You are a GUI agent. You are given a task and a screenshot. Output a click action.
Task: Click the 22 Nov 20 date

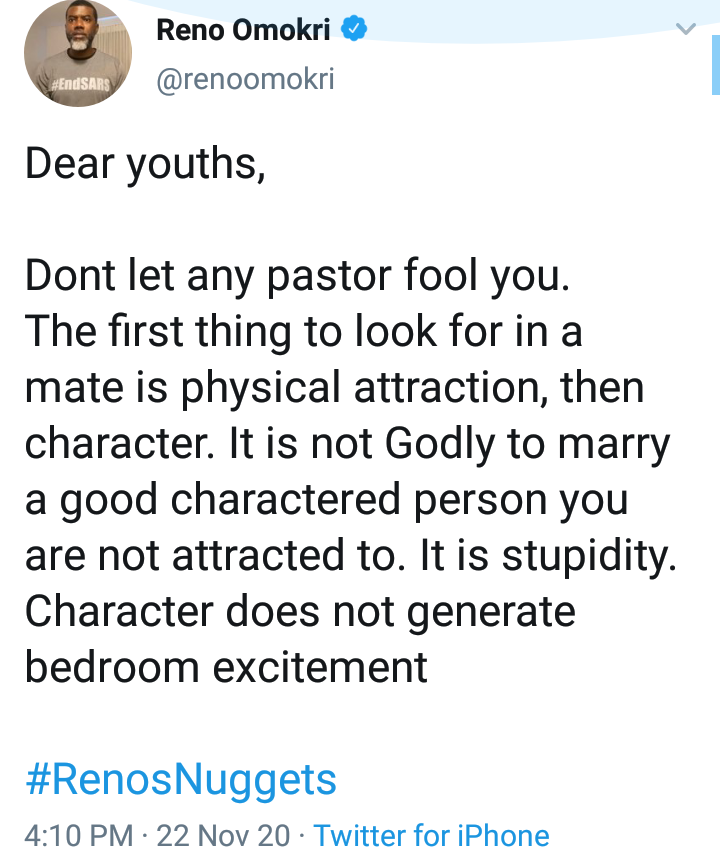(x=223, y=835)
